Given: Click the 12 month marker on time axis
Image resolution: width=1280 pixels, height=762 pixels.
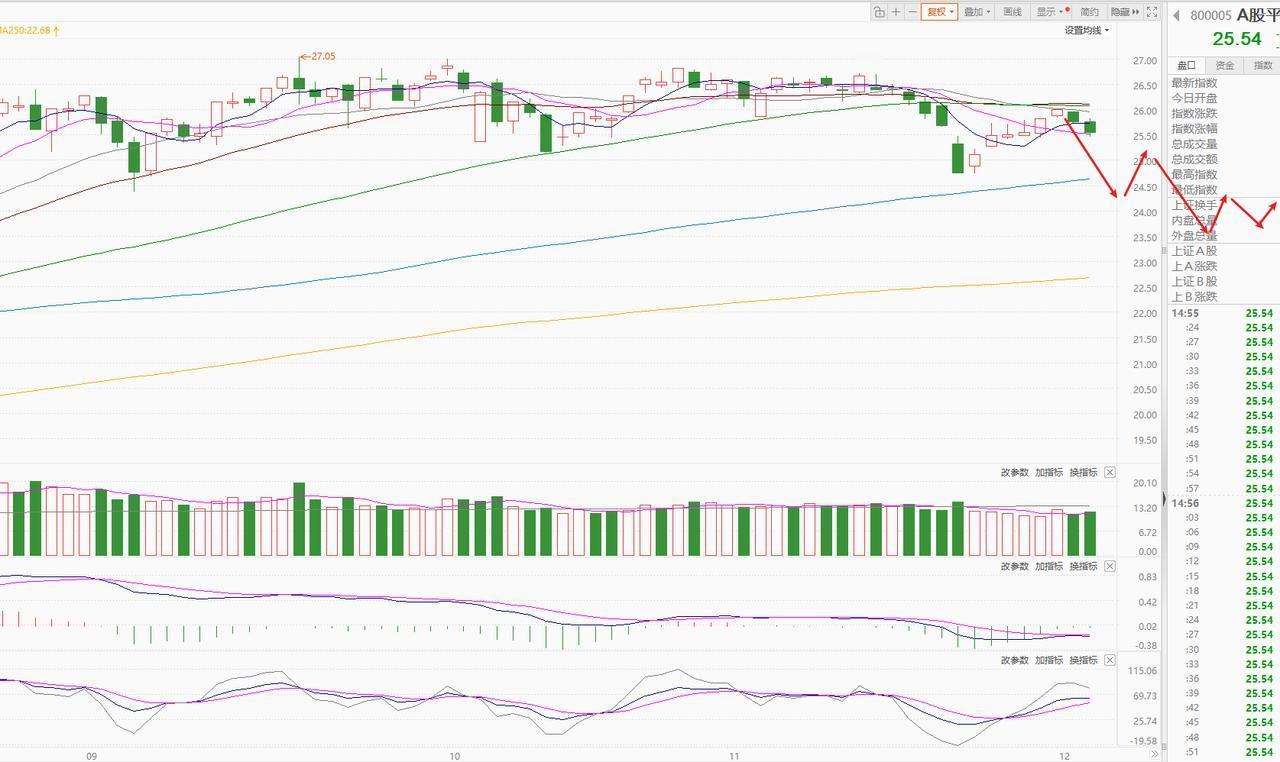Looking at the screenshot, I should (1066, 756).
